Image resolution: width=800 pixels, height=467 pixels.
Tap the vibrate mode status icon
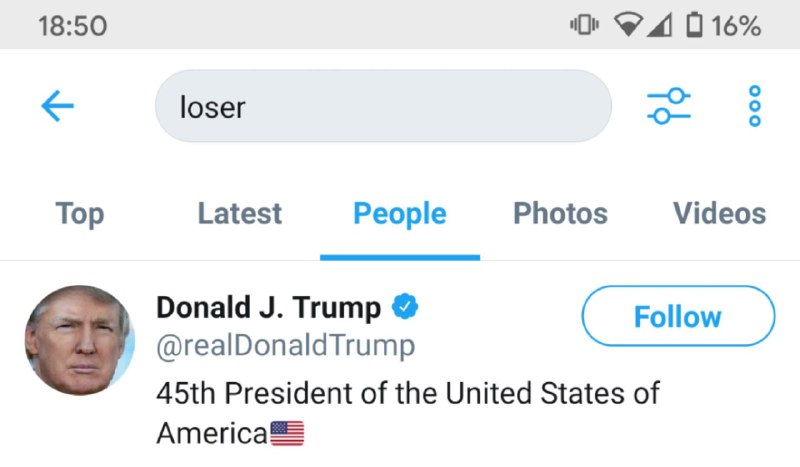pos(584,25)
